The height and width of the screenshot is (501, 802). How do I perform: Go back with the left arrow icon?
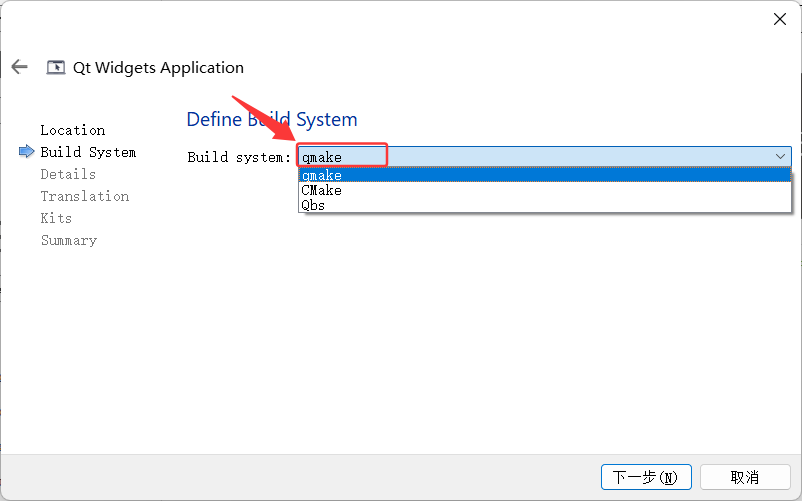point(19,67)
